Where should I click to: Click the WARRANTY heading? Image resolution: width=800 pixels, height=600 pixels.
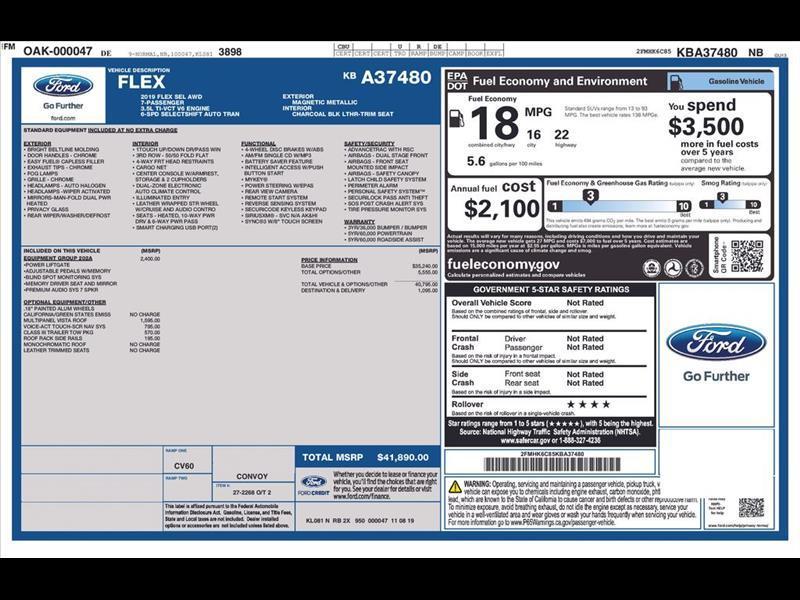359,222
